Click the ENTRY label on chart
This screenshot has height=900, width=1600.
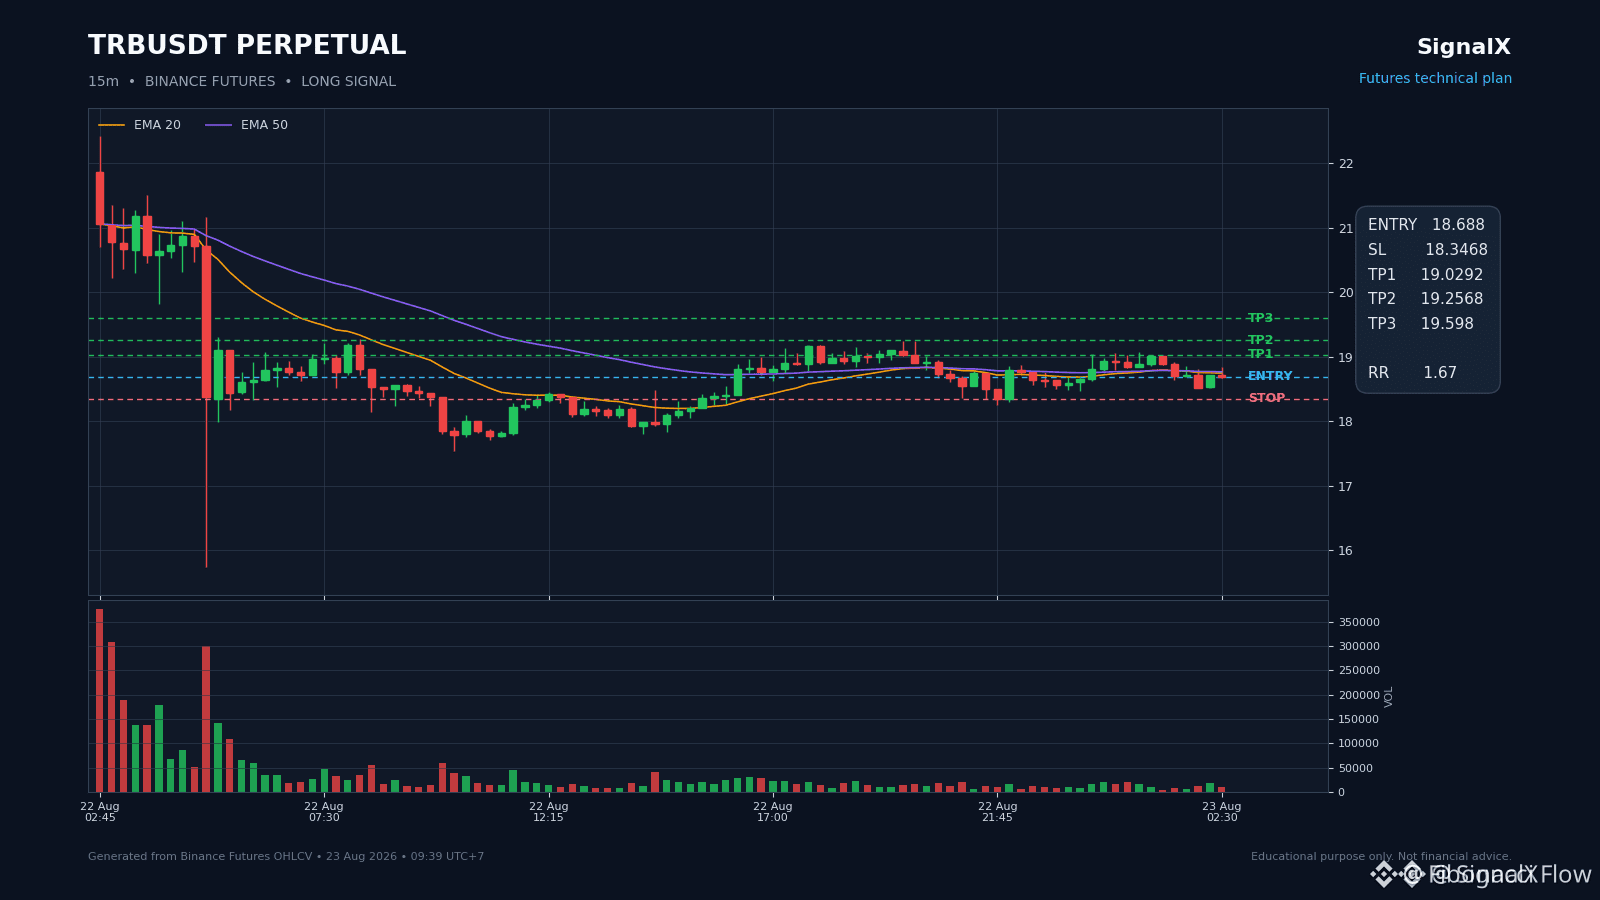coord(1270,376)
